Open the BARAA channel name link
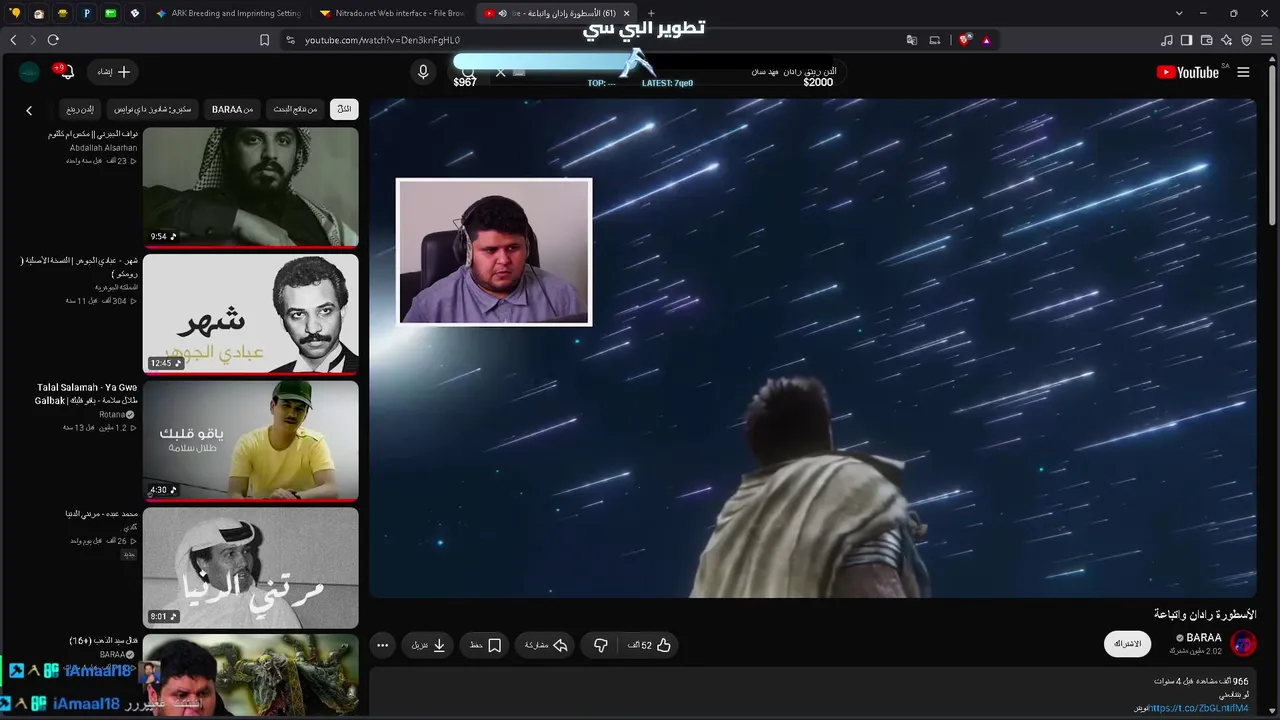Viewport: 1280px width, 720px height. (x=1204, y=638)
